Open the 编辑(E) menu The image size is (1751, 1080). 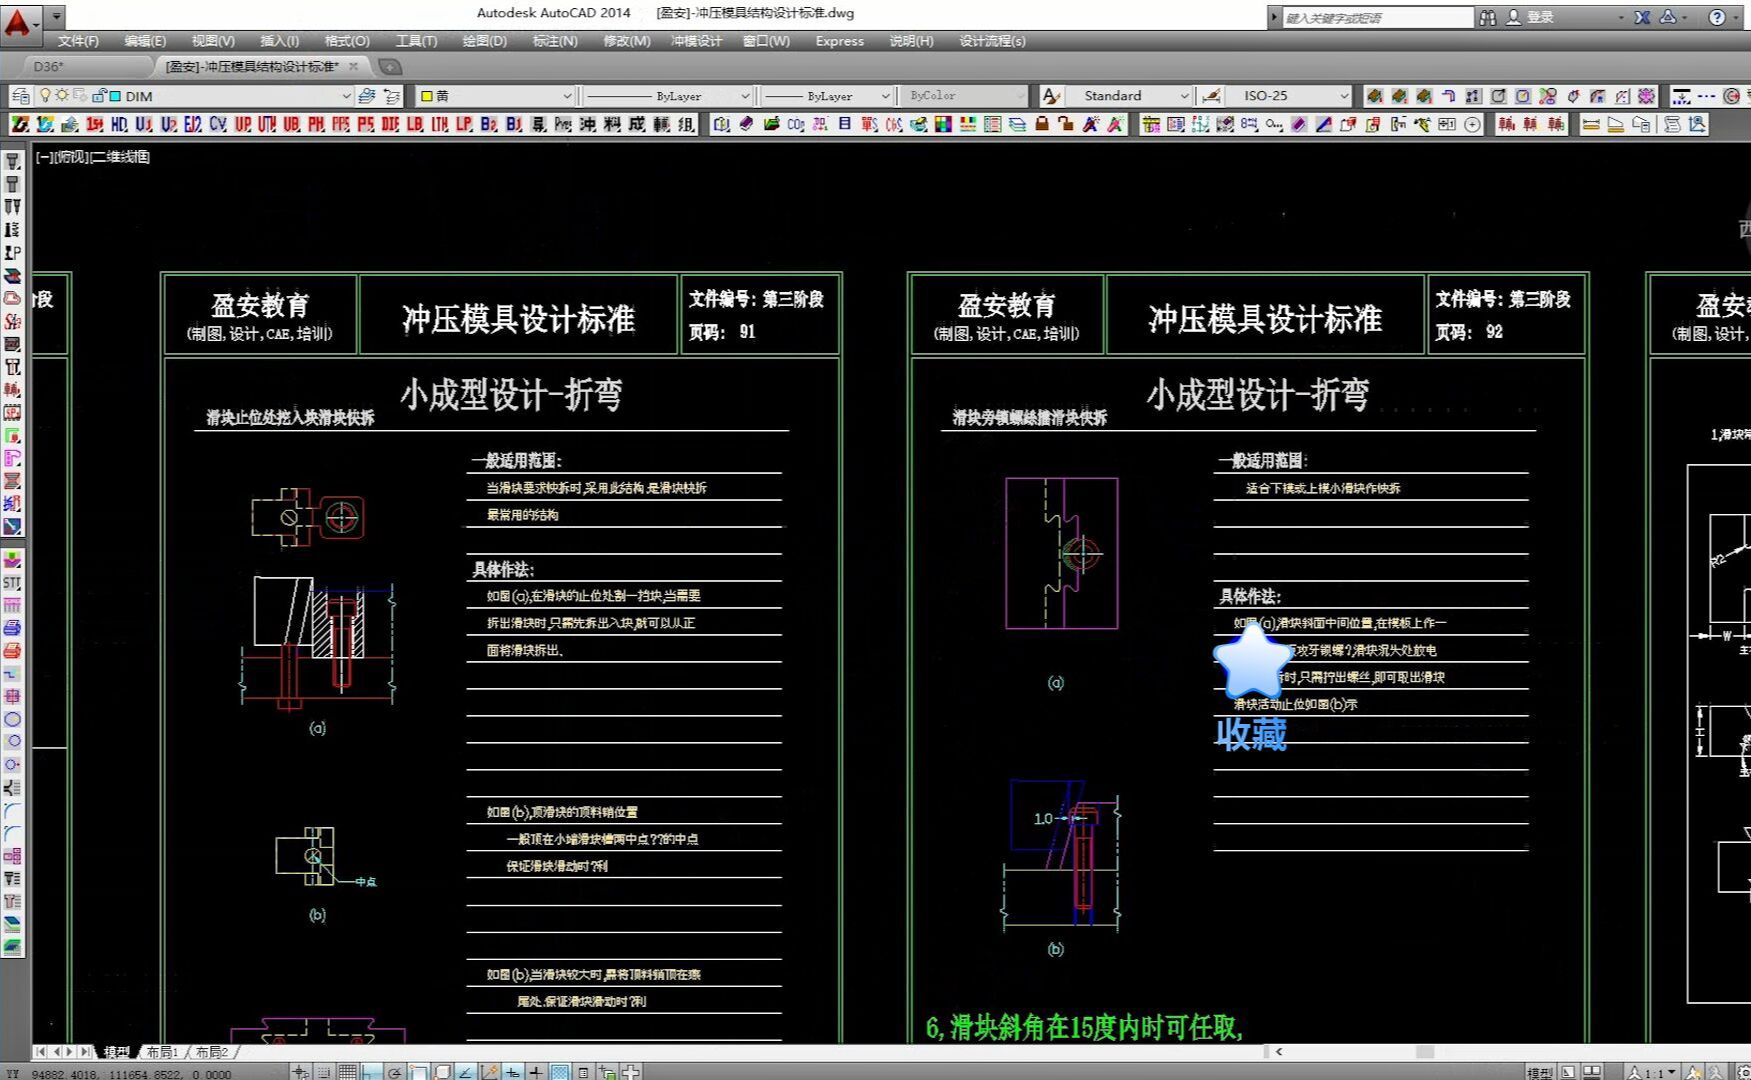click(x=145, y=41)
